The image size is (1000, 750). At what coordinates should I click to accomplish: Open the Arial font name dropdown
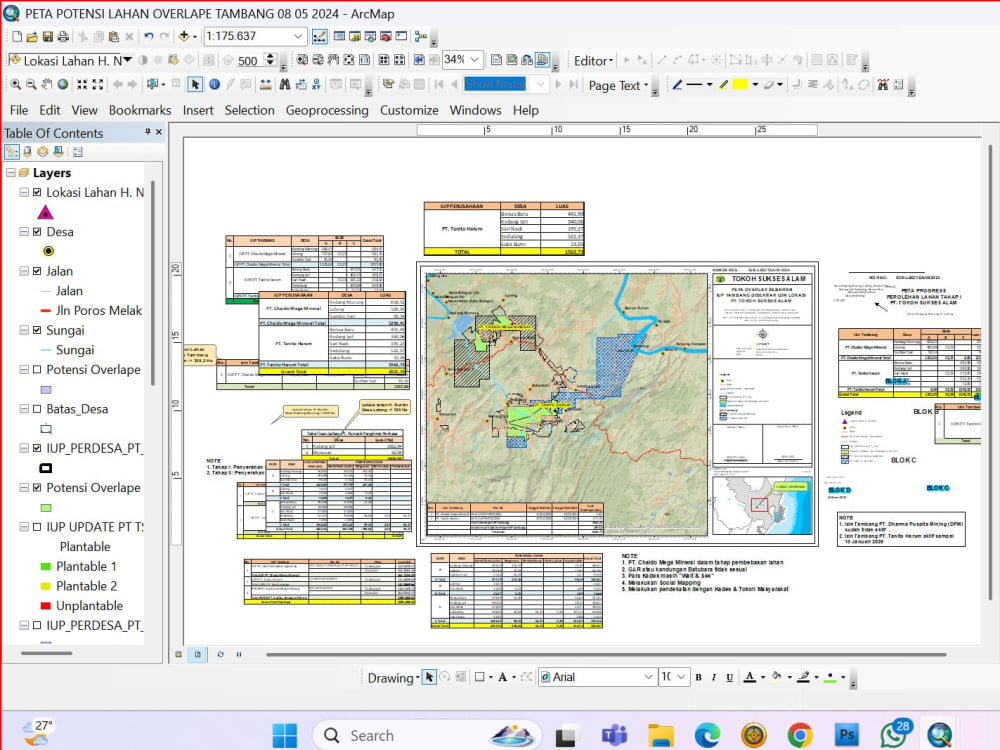tap(649, 677)
